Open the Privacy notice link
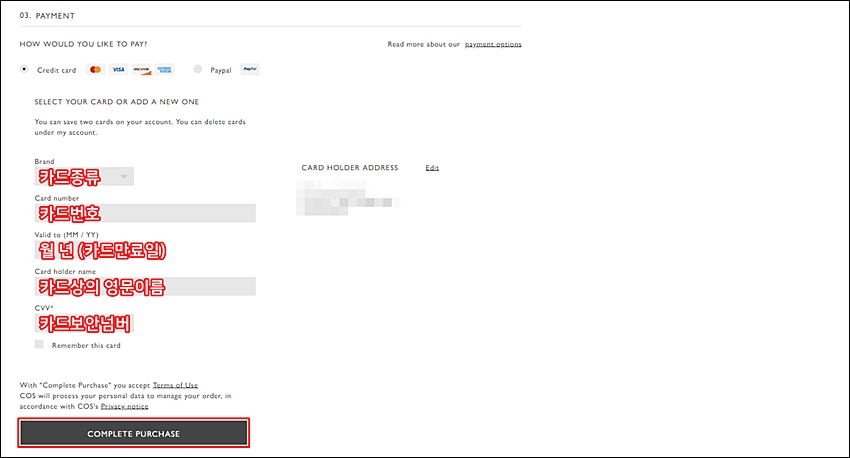 125,407
